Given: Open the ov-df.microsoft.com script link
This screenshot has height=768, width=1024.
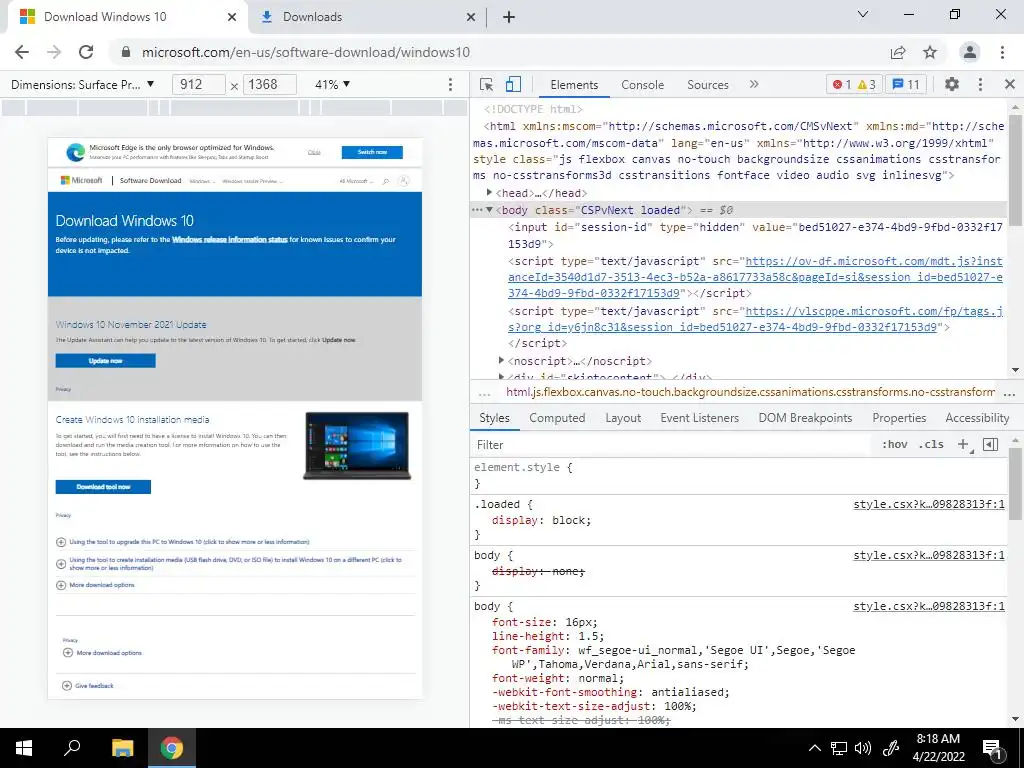Looking at the screenshot, I should (x=755, y=277).
